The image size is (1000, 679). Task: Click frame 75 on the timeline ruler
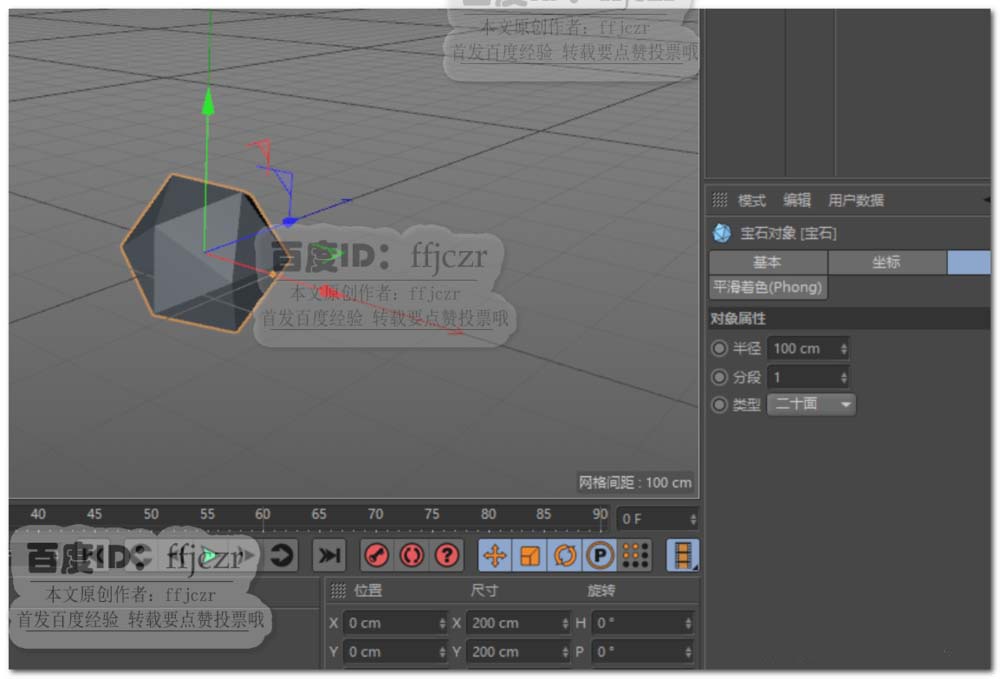432,514
